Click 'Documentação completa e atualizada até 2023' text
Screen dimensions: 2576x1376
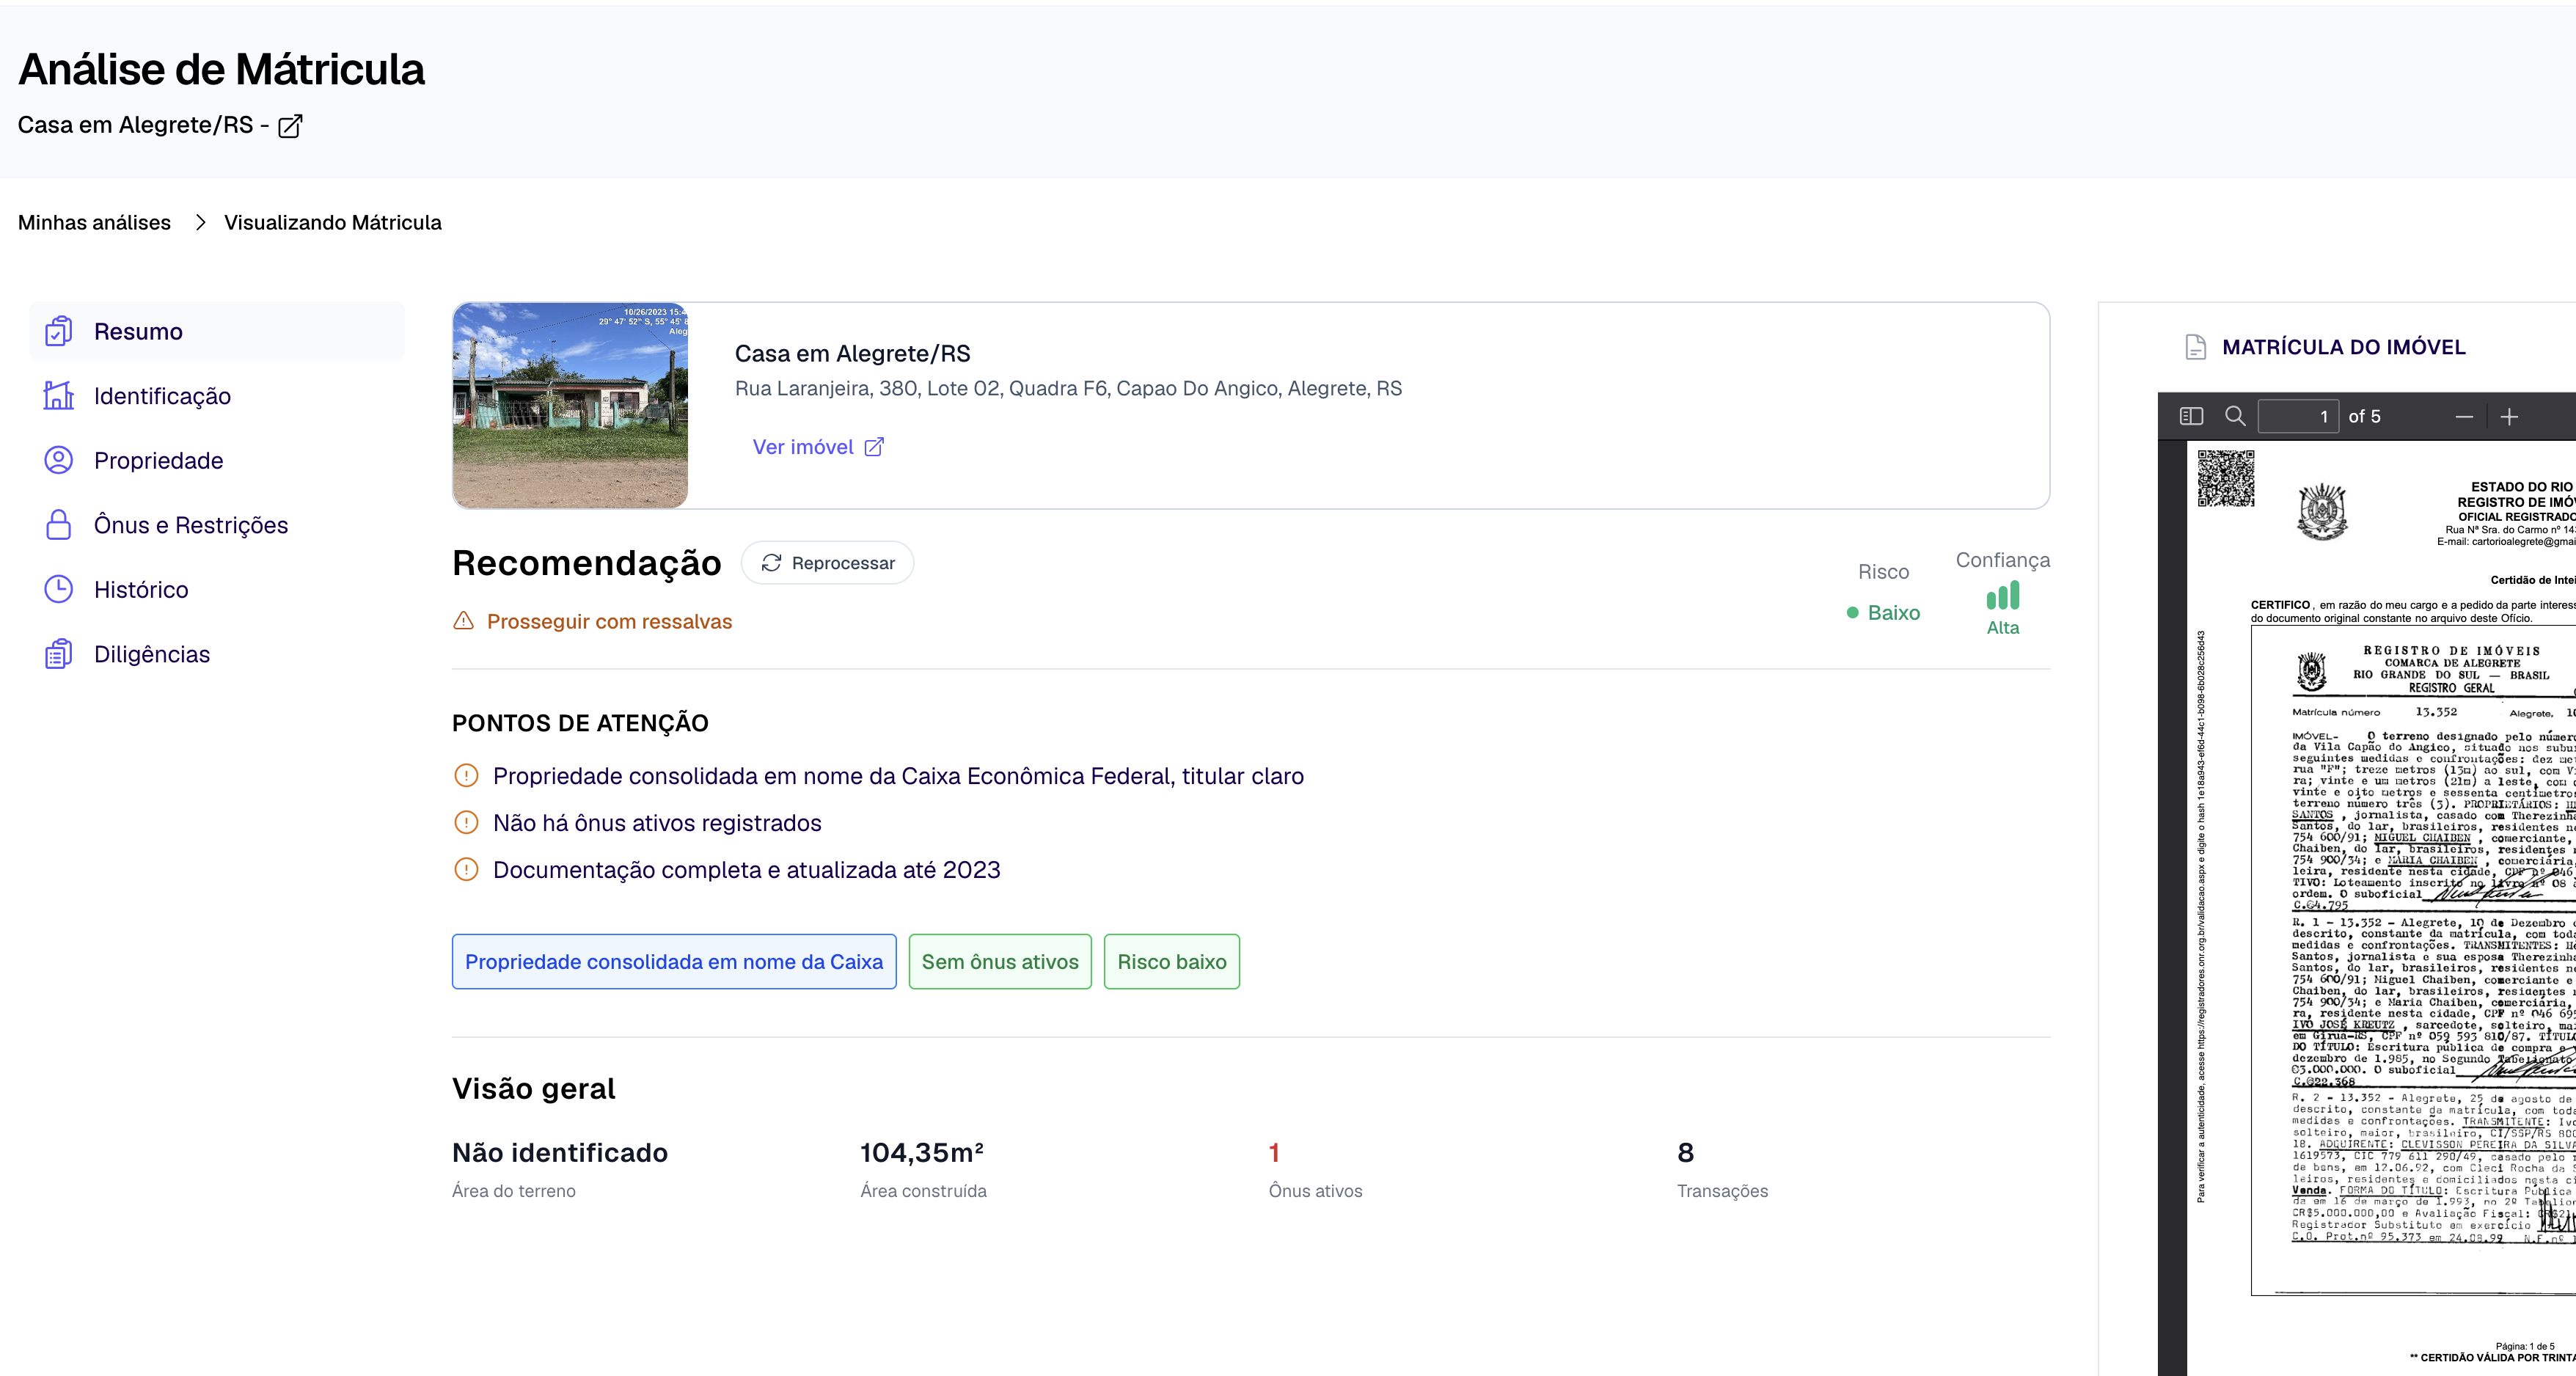(x=747, y=870)
